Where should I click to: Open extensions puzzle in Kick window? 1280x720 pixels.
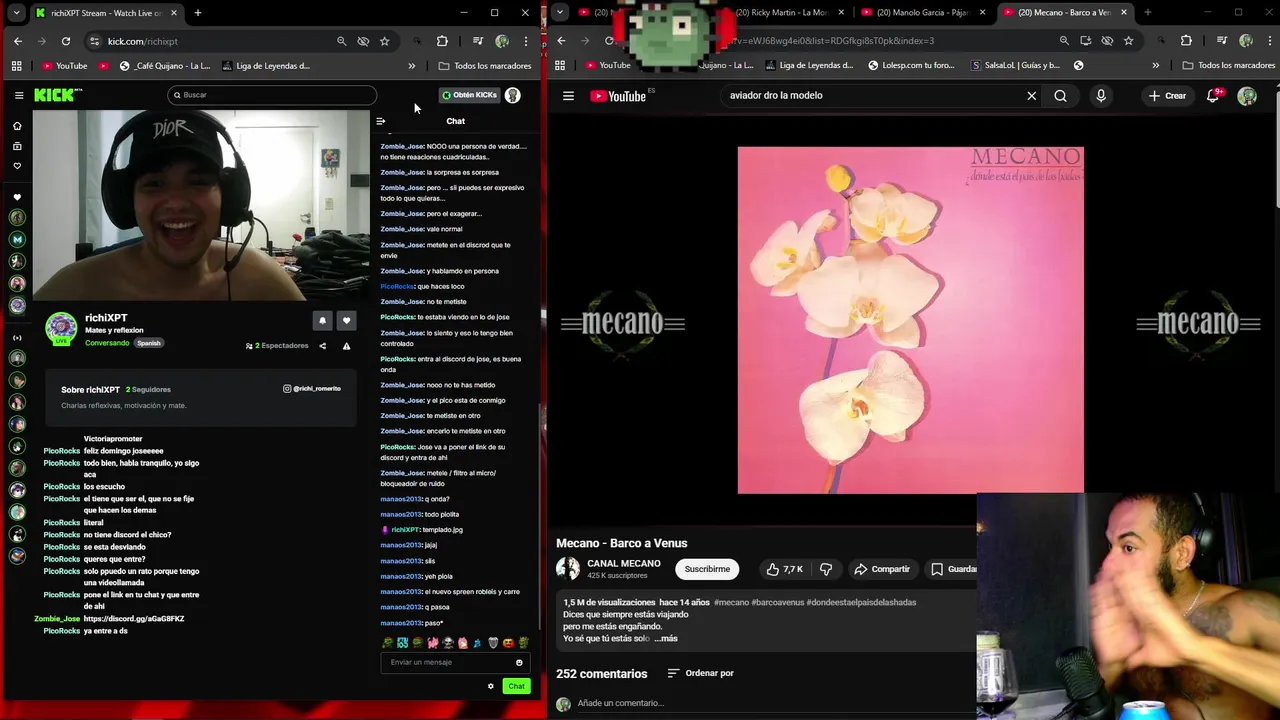pyautogui.click(x=442, y=41)
